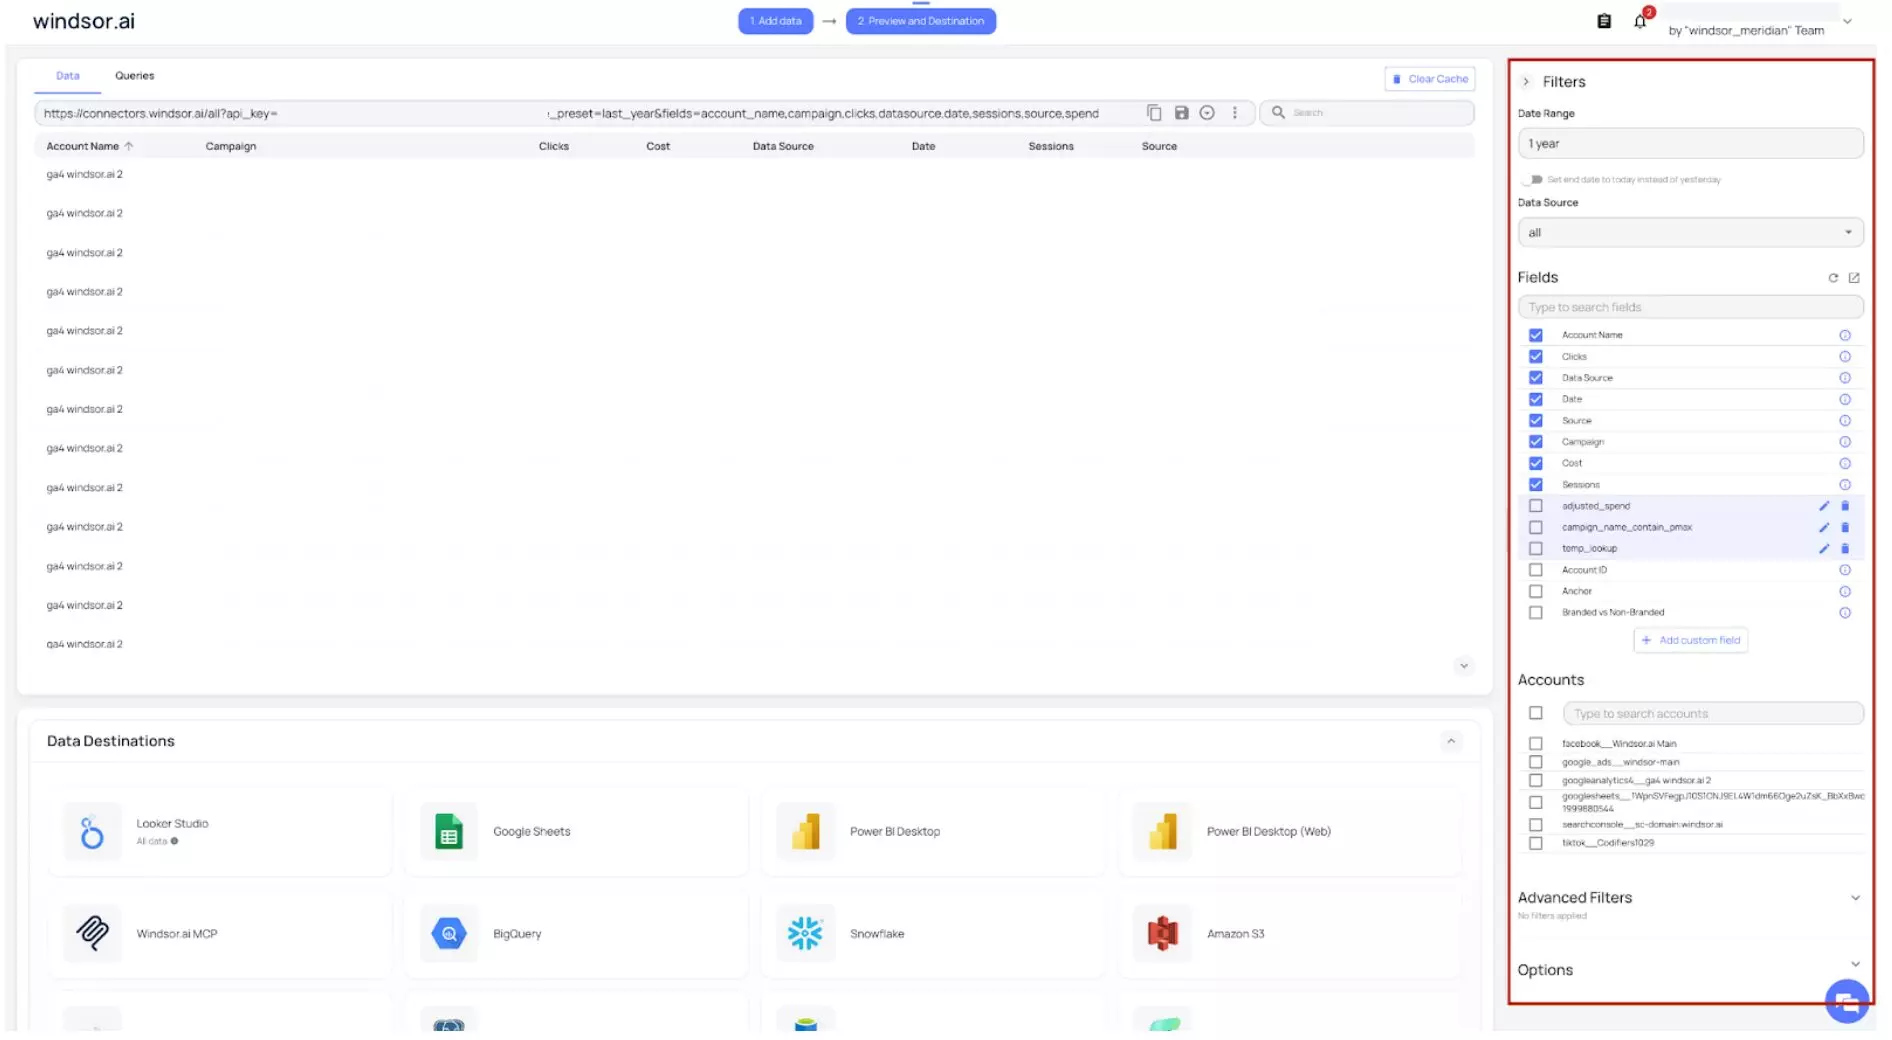Expand the Advanced Filters section
Image resolution: width=1892 pixels, height=1040 pixels.
tap(1855, 898)
